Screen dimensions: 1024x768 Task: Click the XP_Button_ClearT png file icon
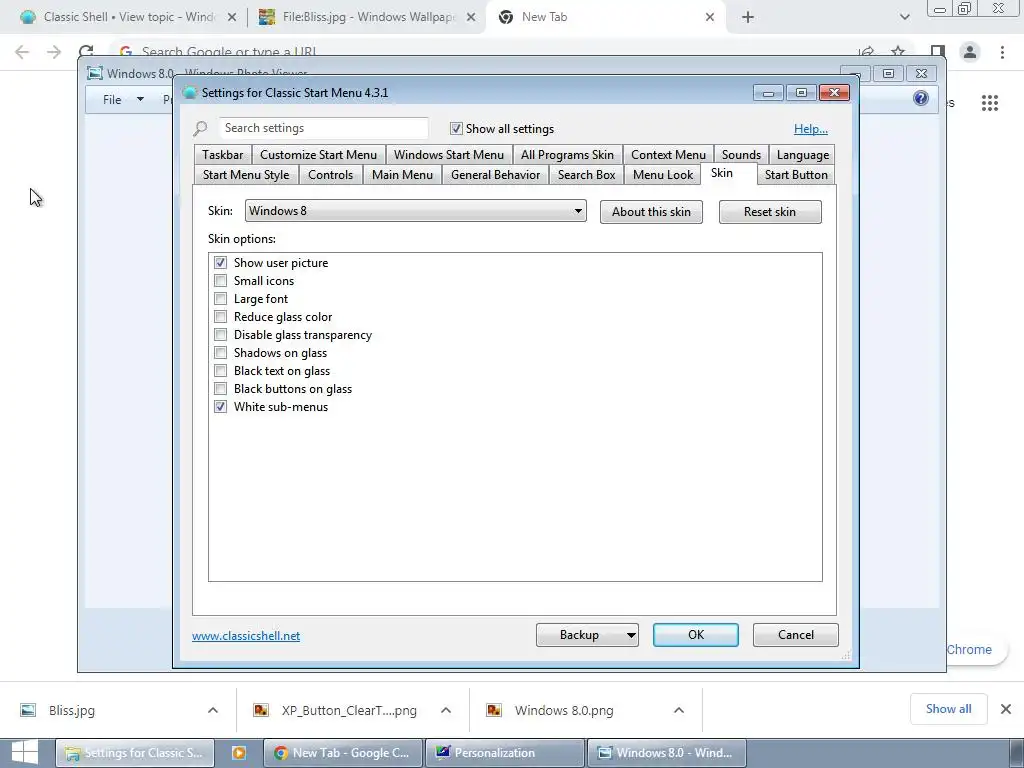(261, 710)
